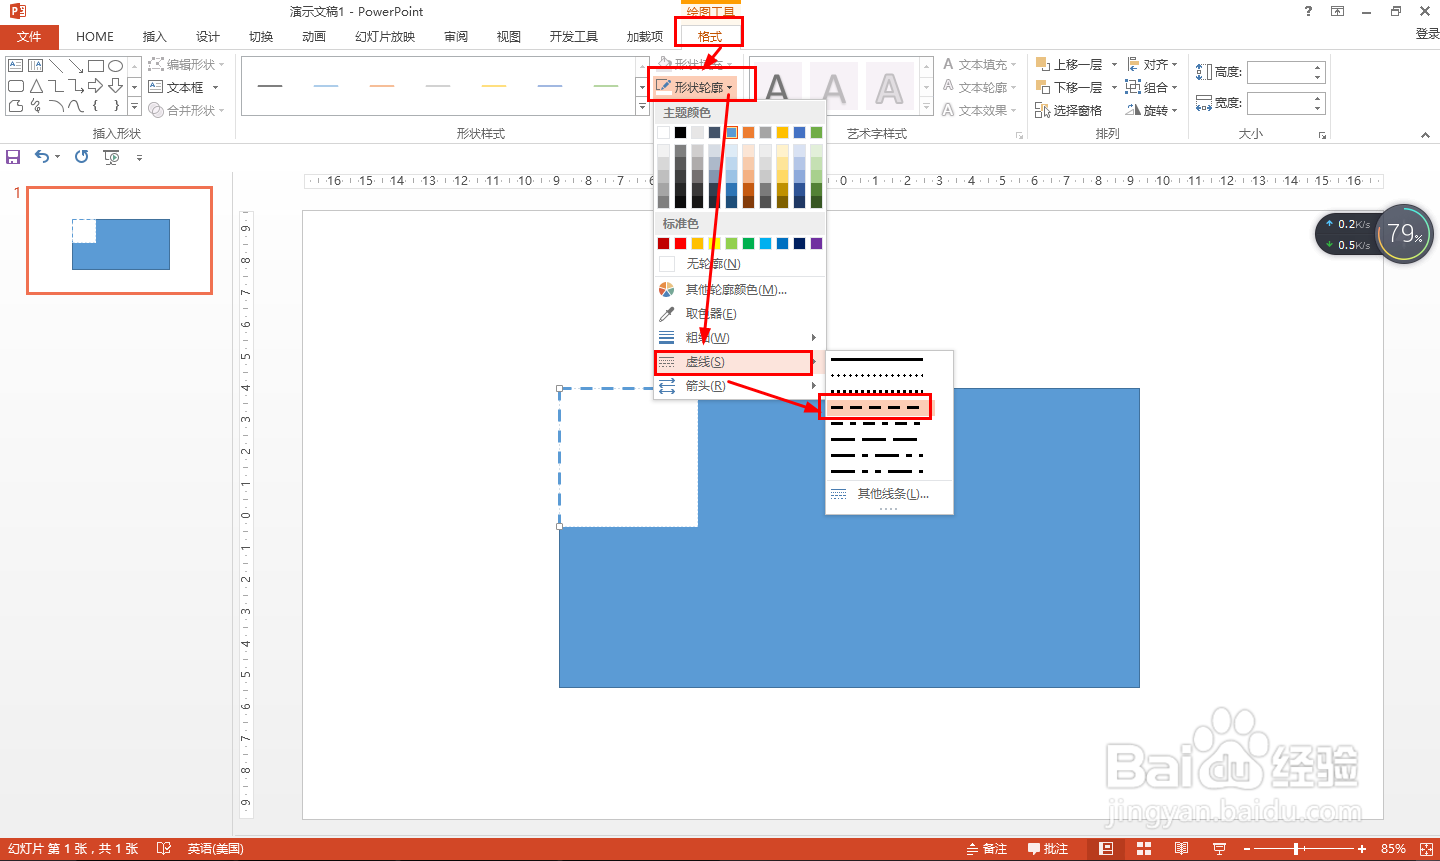Click the Undo arrow icon
The width and height of the screenshot is (1440, 861).
click(x=42, y=157)
